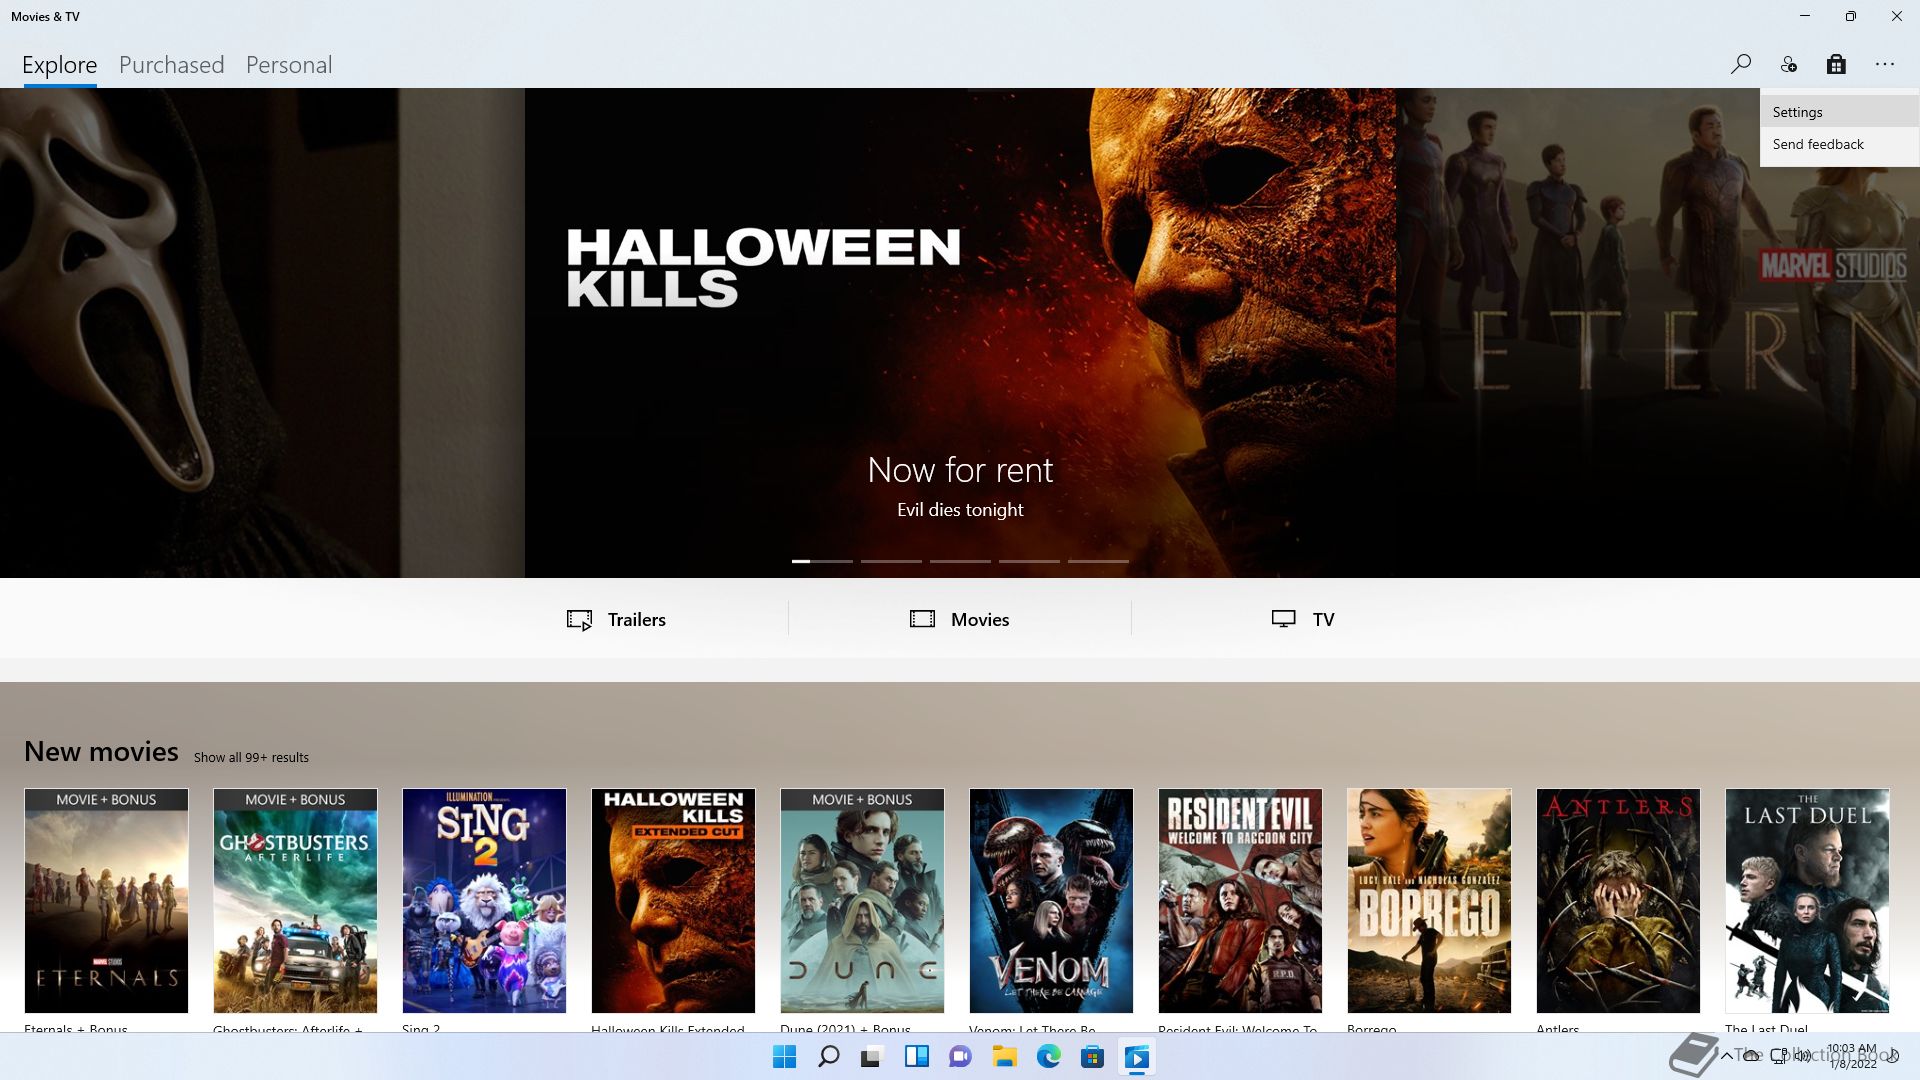The image size is (1920, 1080).
Task: Open the Eternals + Bonus movie poster
Action: [x=106, y=900]
